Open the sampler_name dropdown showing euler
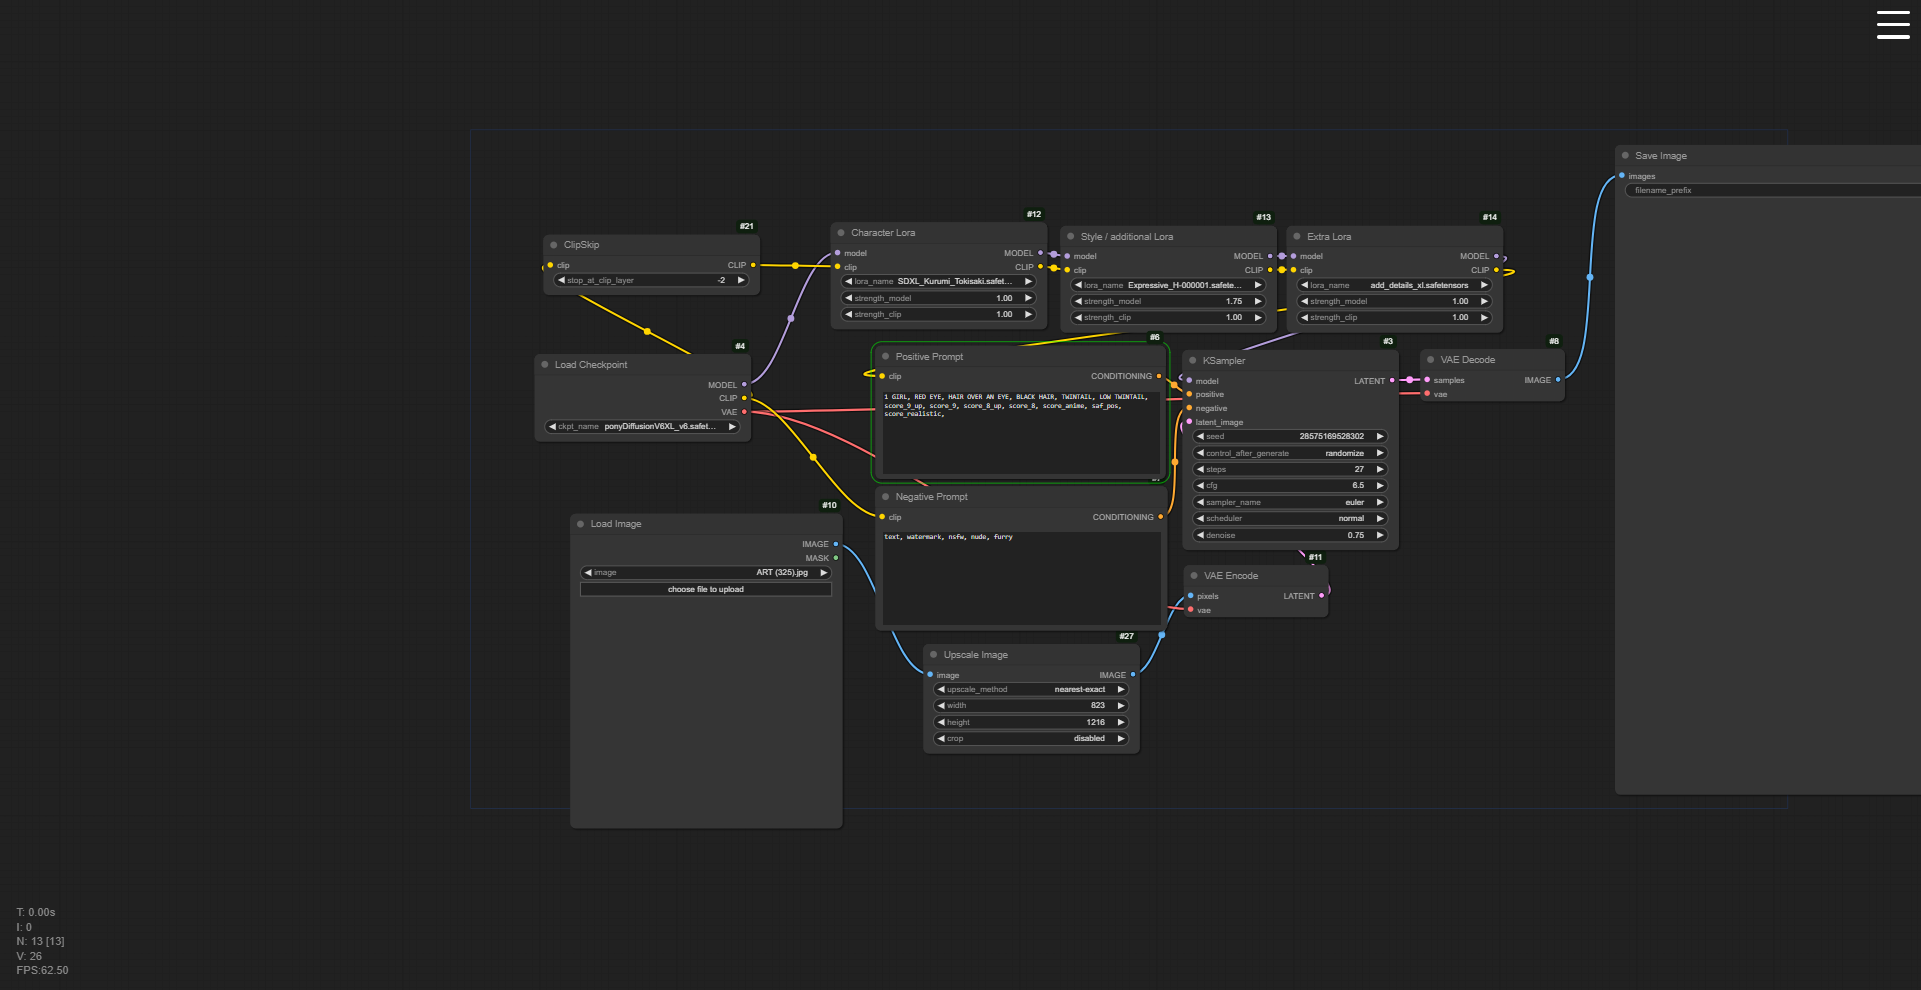The image size is (1921, 990). coord(1290,502)
